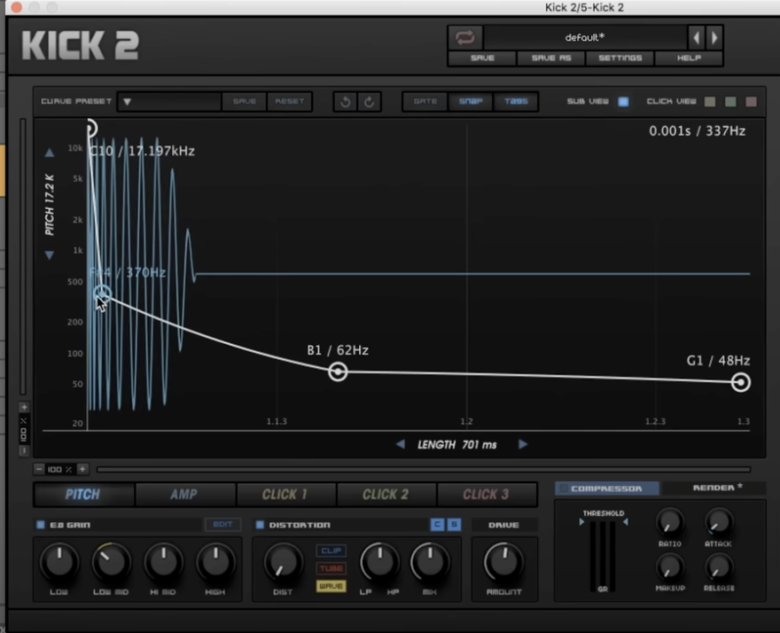
Task: Toggle the Sub View indicator
Action: 623,102
